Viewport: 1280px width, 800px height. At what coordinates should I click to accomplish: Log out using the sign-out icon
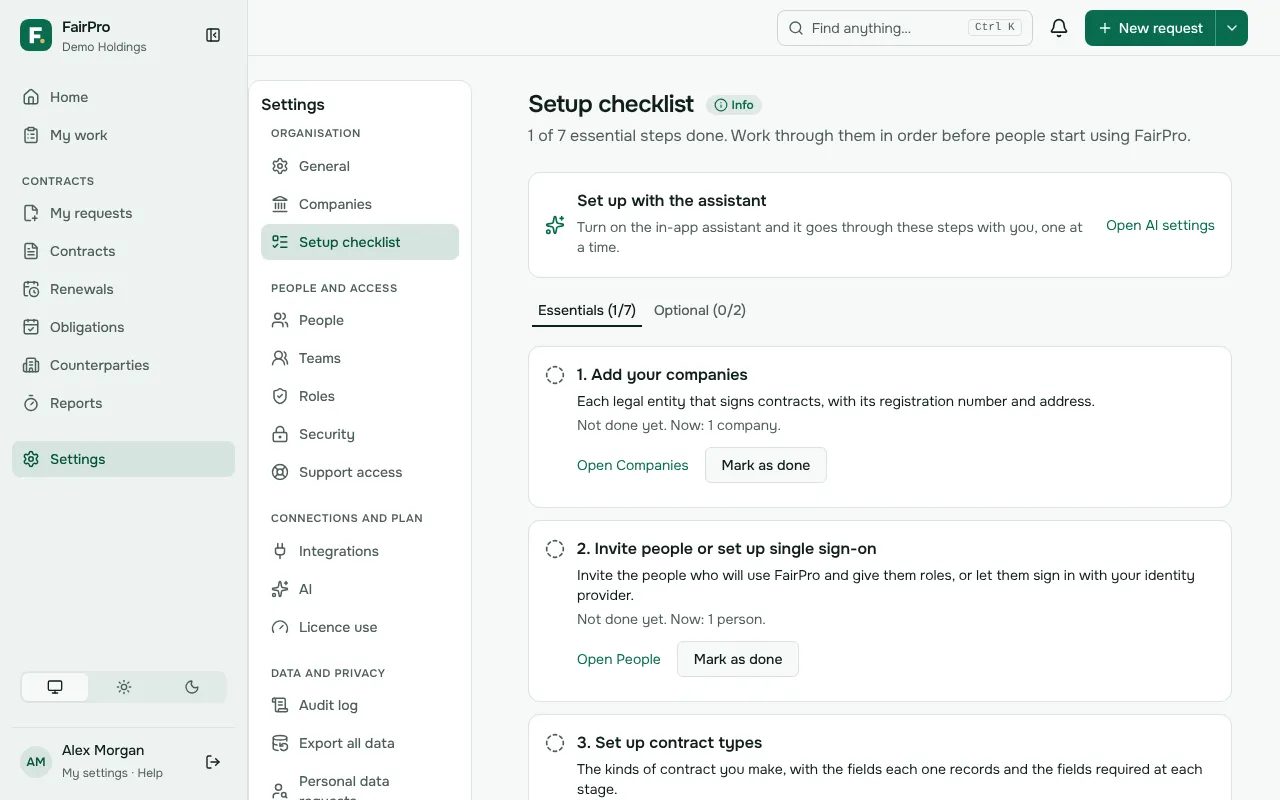pyautogui.click(x=213, y=762)
